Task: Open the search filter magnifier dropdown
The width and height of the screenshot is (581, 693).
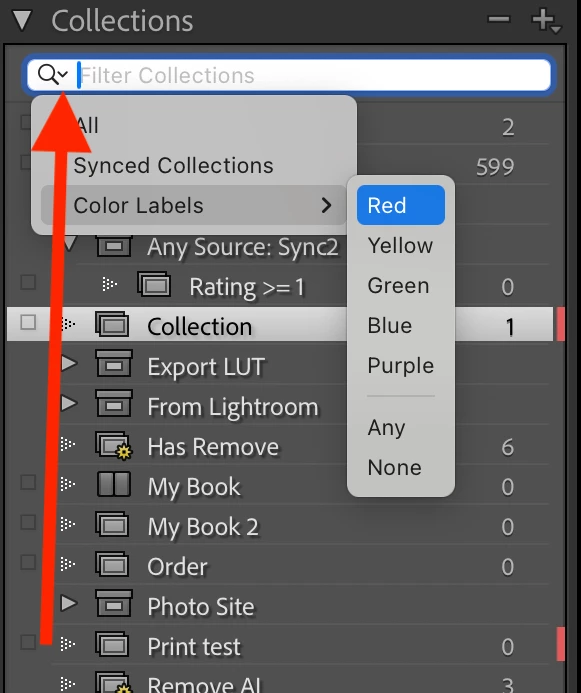Action: pyautogui.click(x=53, y=74)
